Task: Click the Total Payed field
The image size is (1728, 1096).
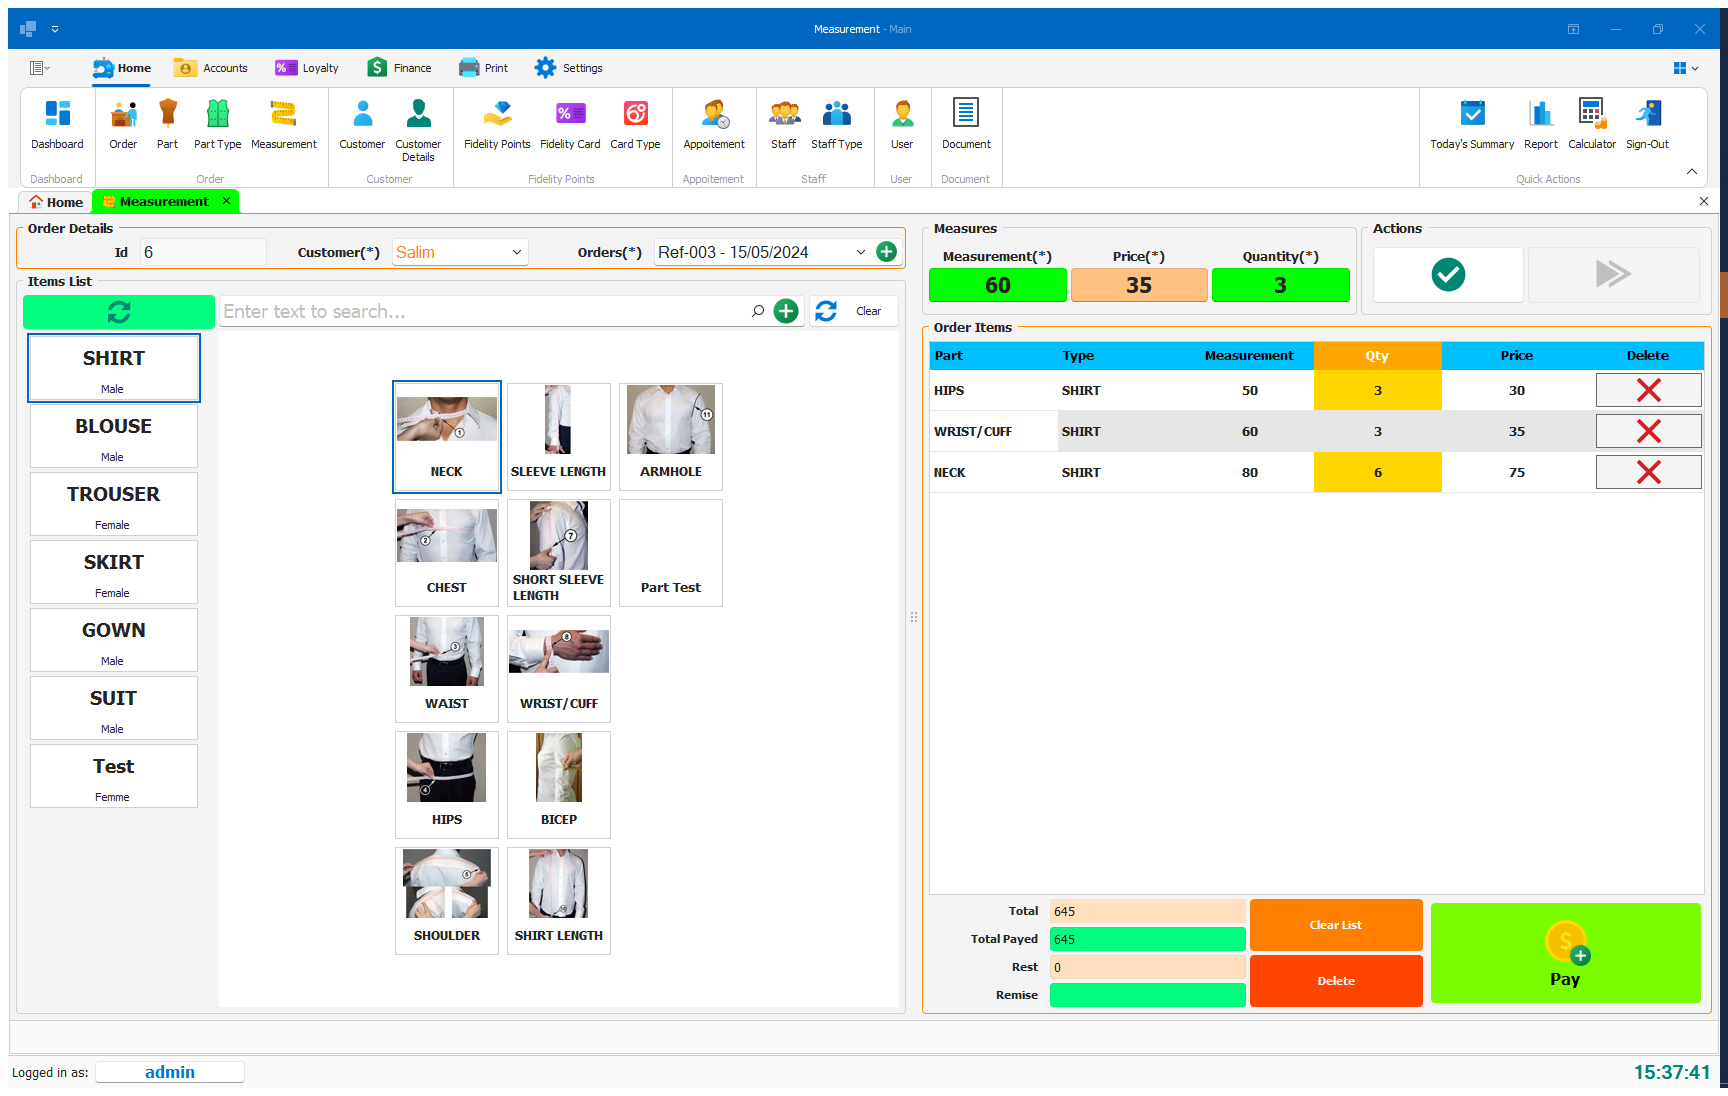Action: pos(1147,939)
